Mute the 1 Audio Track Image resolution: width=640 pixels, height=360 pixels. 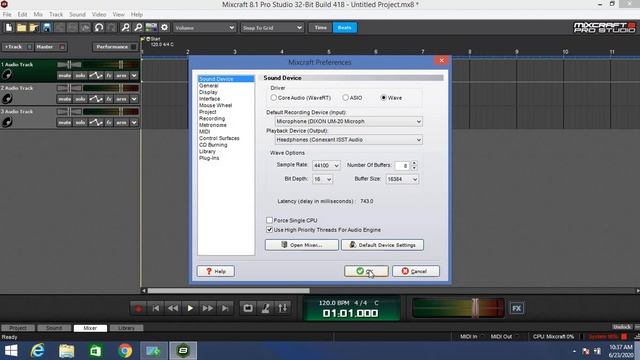[x=64, y=76]
